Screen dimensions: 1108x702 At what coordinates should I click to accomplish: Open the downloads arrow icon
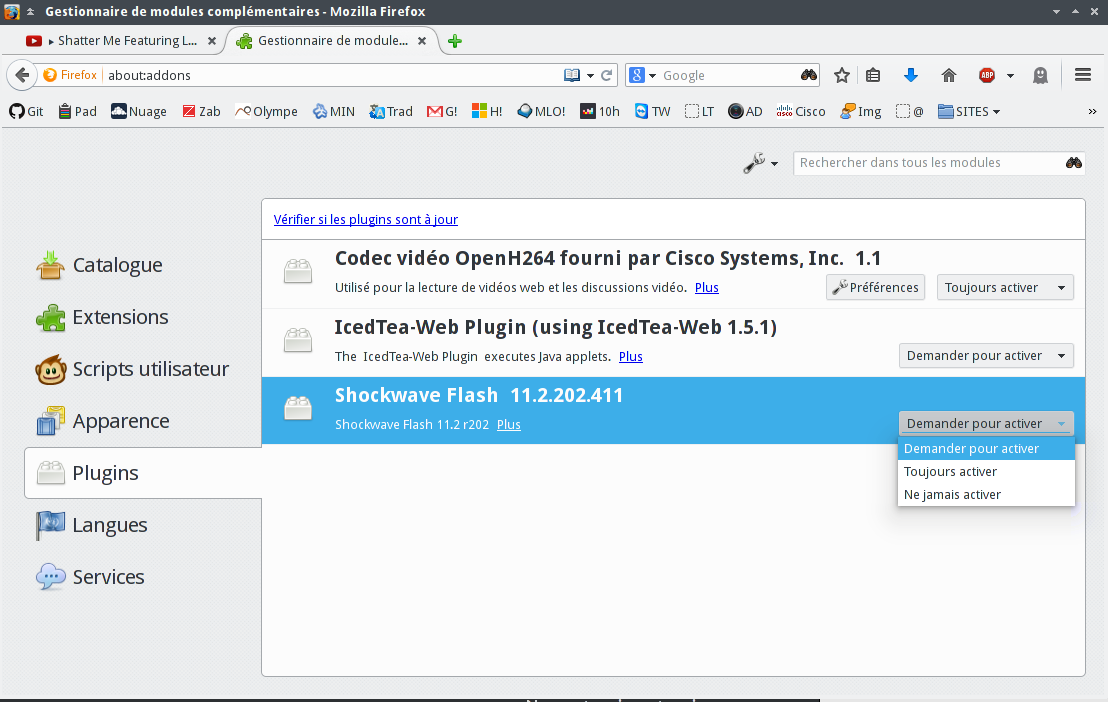click(911, 75)
